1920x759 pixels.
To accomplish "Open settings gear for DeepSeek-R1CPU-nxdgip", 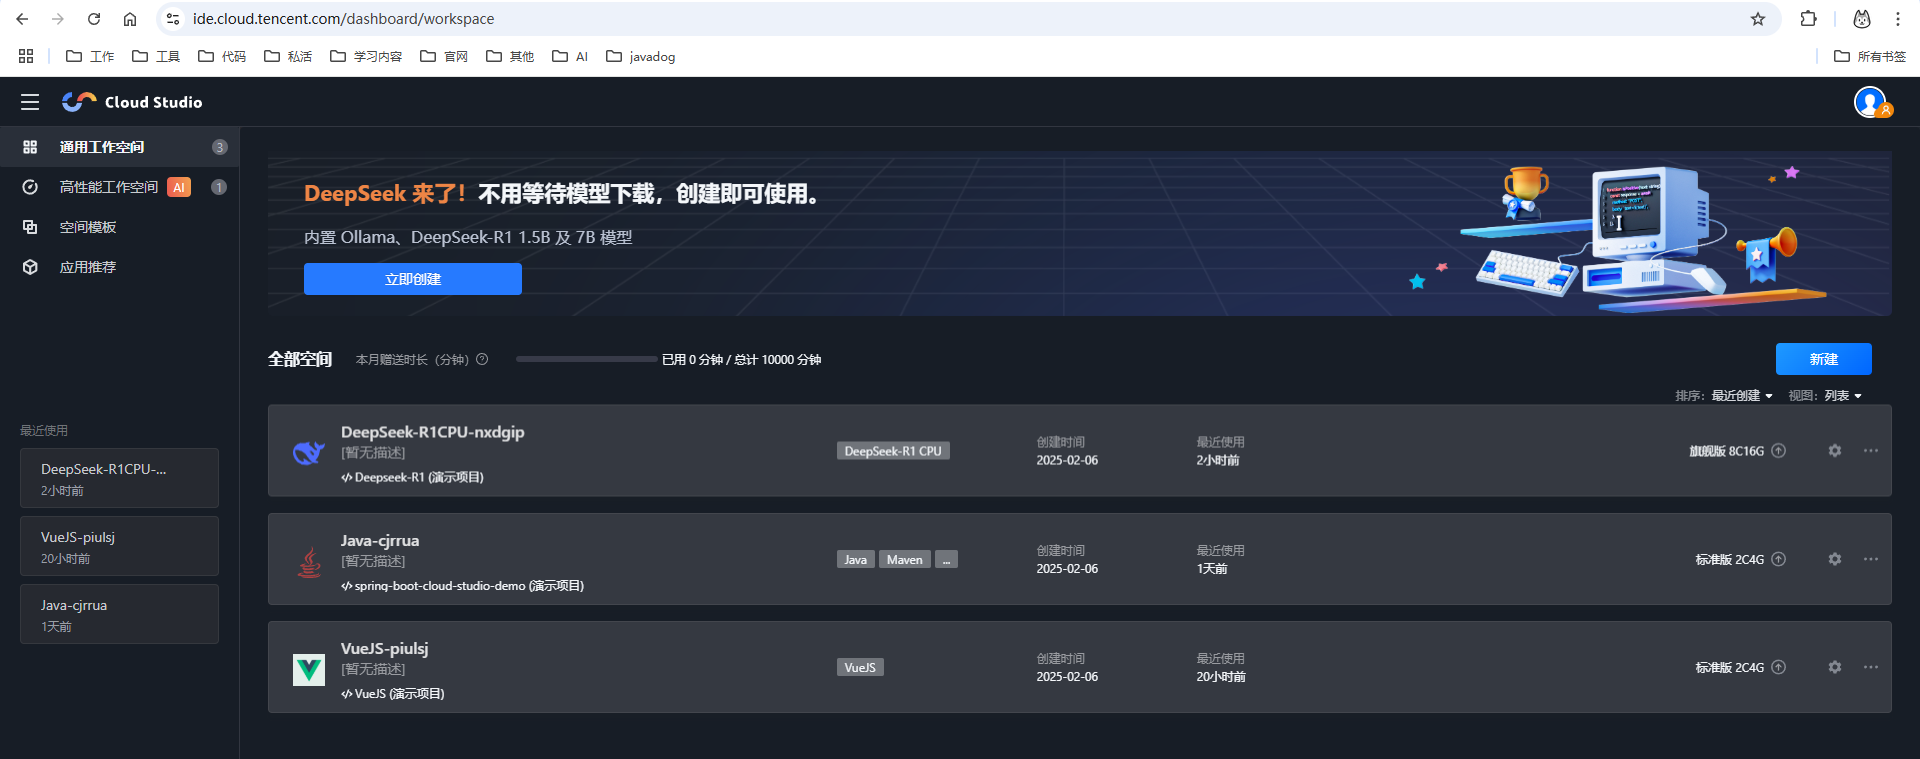I will 1835,451.
